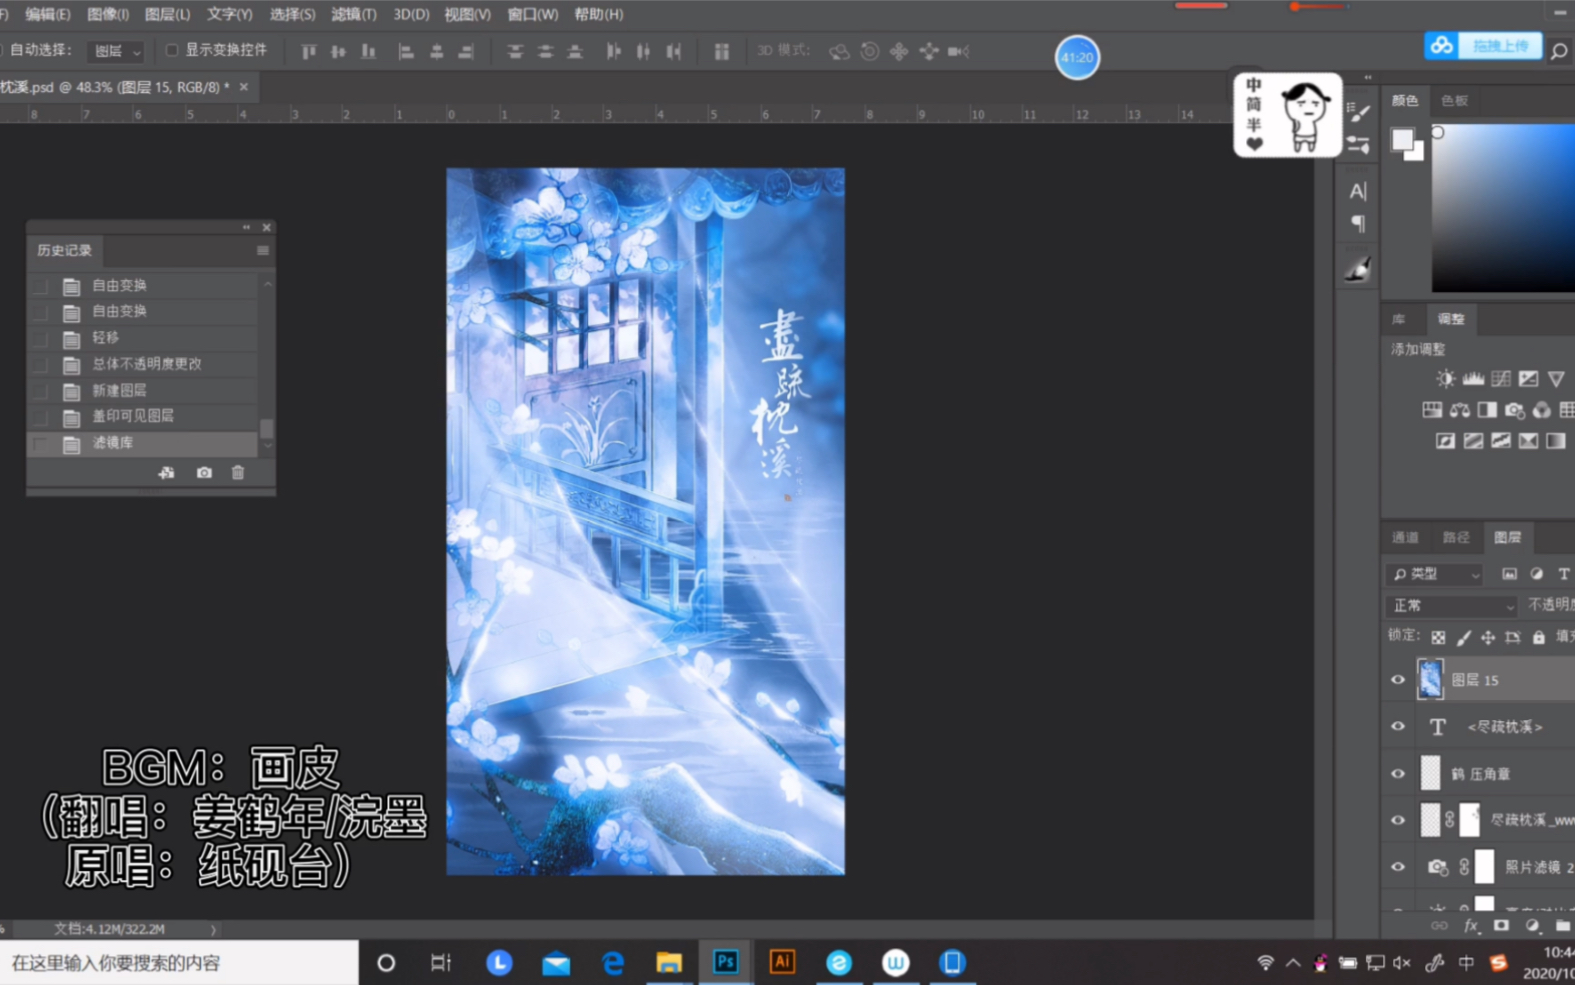Hide 图层 15 layer visibility
This screenshot has width=1575, height=985.
click(1398, 680)
